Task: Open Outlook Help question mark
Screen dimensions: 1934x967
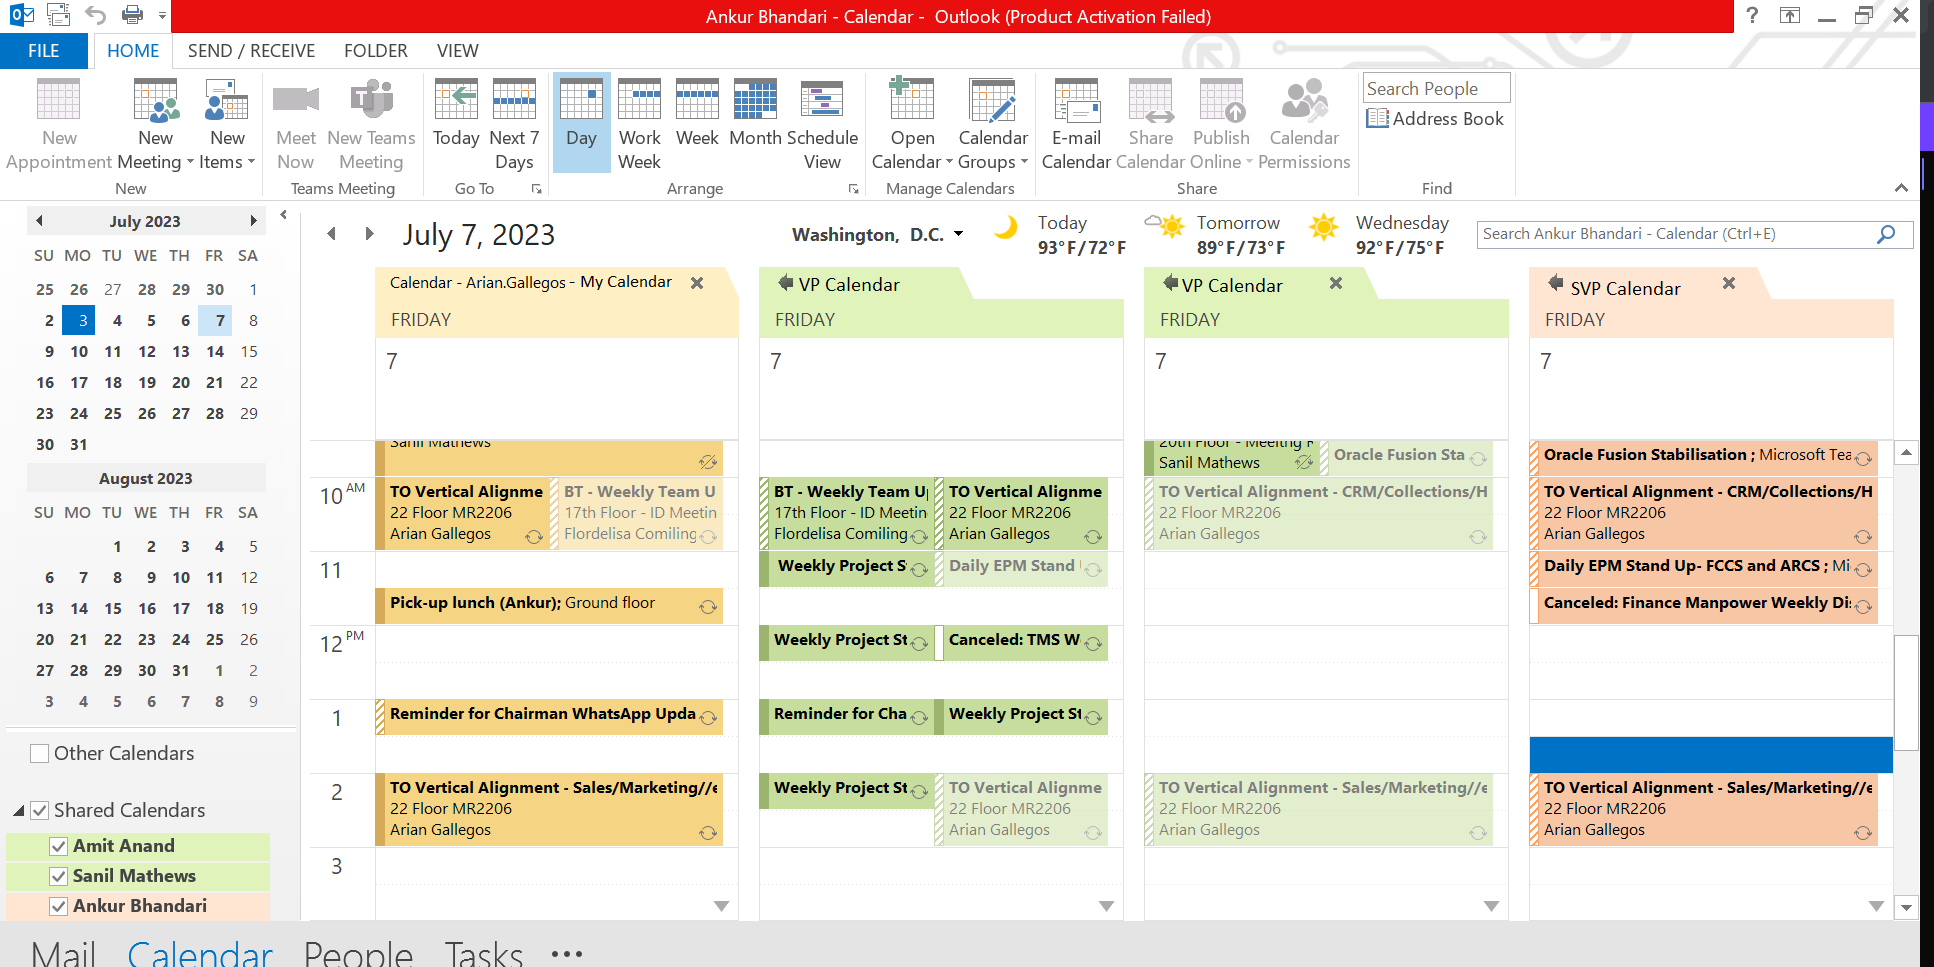Action: click(x=1752, y=15)
